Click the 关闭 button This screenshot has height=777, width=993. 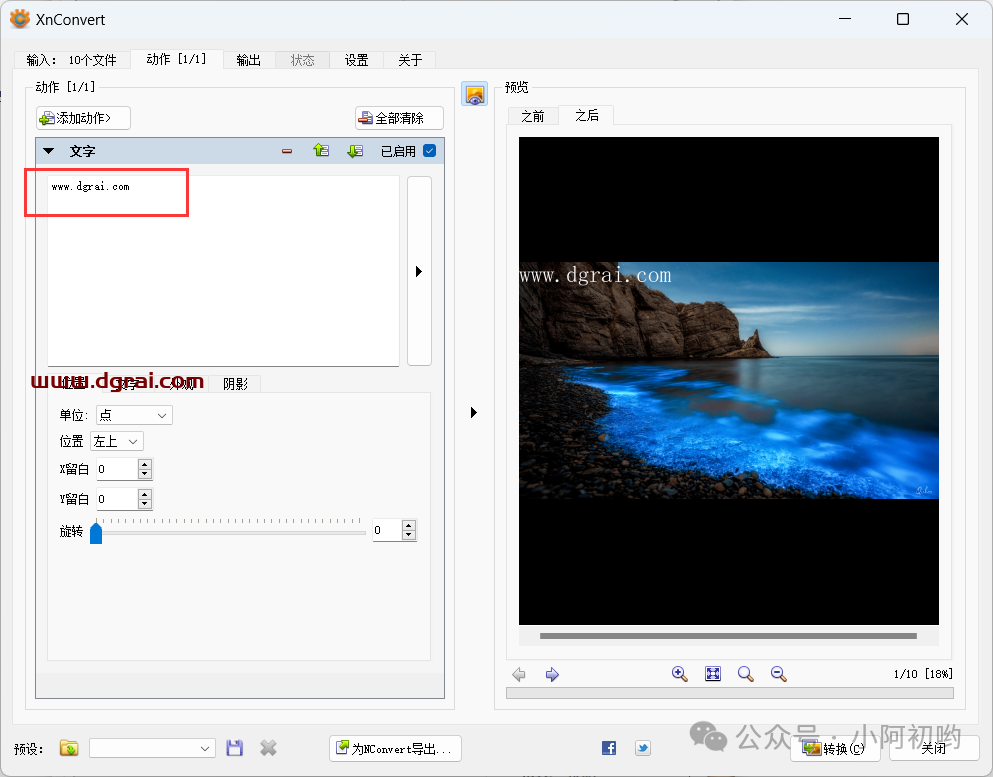pyautogui.click(x=933, y=749)
